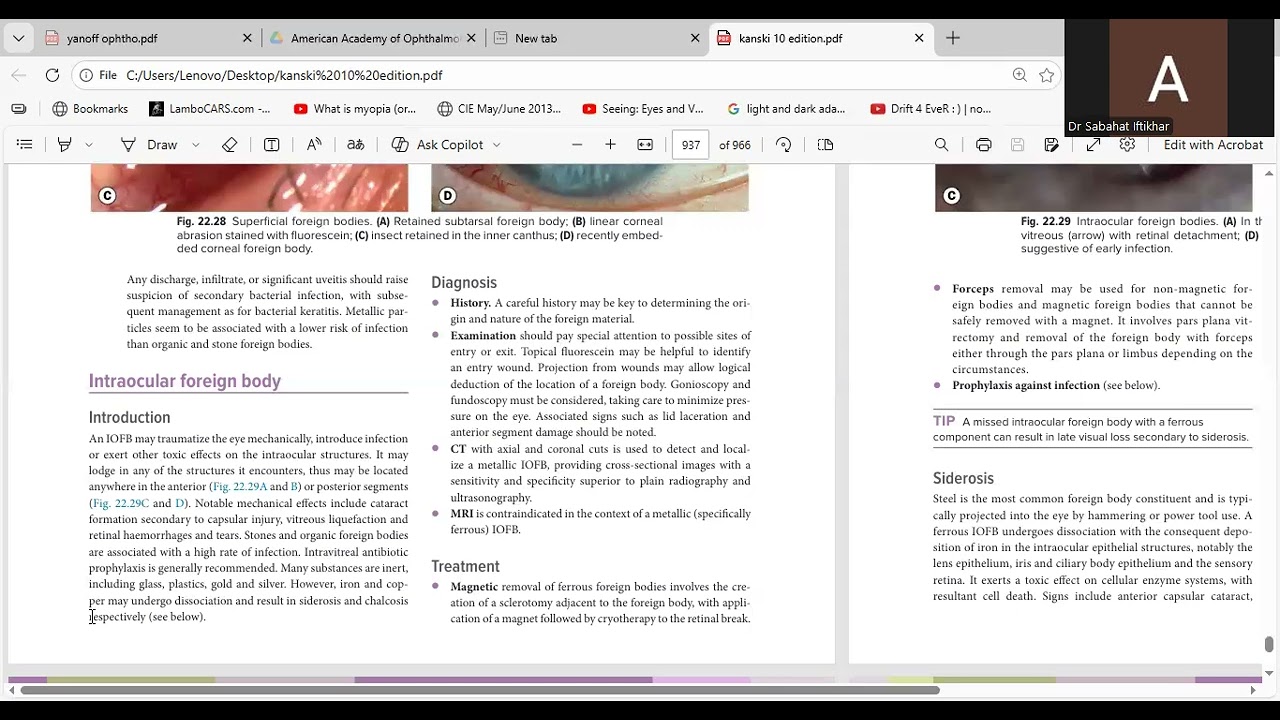Close the yanoff ophtho.pdf tab
The height and width of the screenshot is (720, 1280).
point(247,38)
